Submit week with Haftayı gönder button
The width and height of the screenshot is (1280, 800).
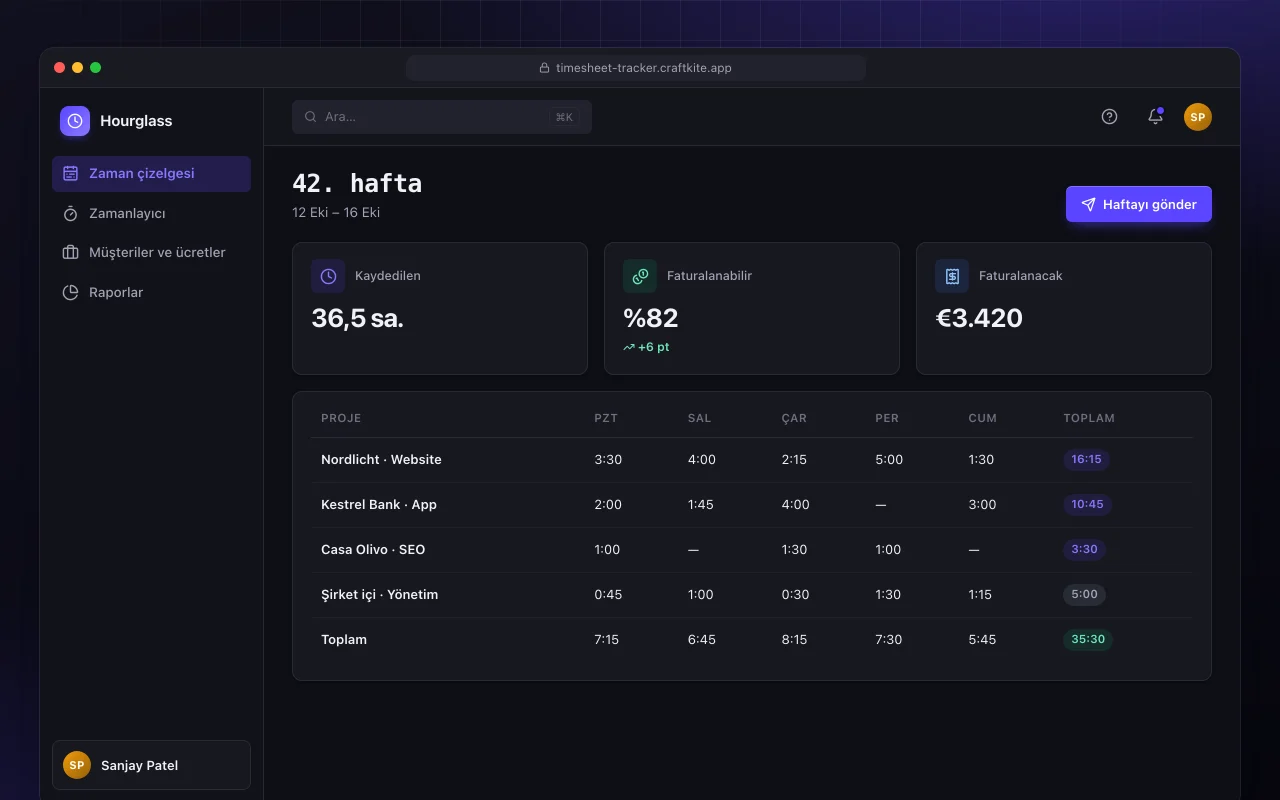[x=1139, y=204]
